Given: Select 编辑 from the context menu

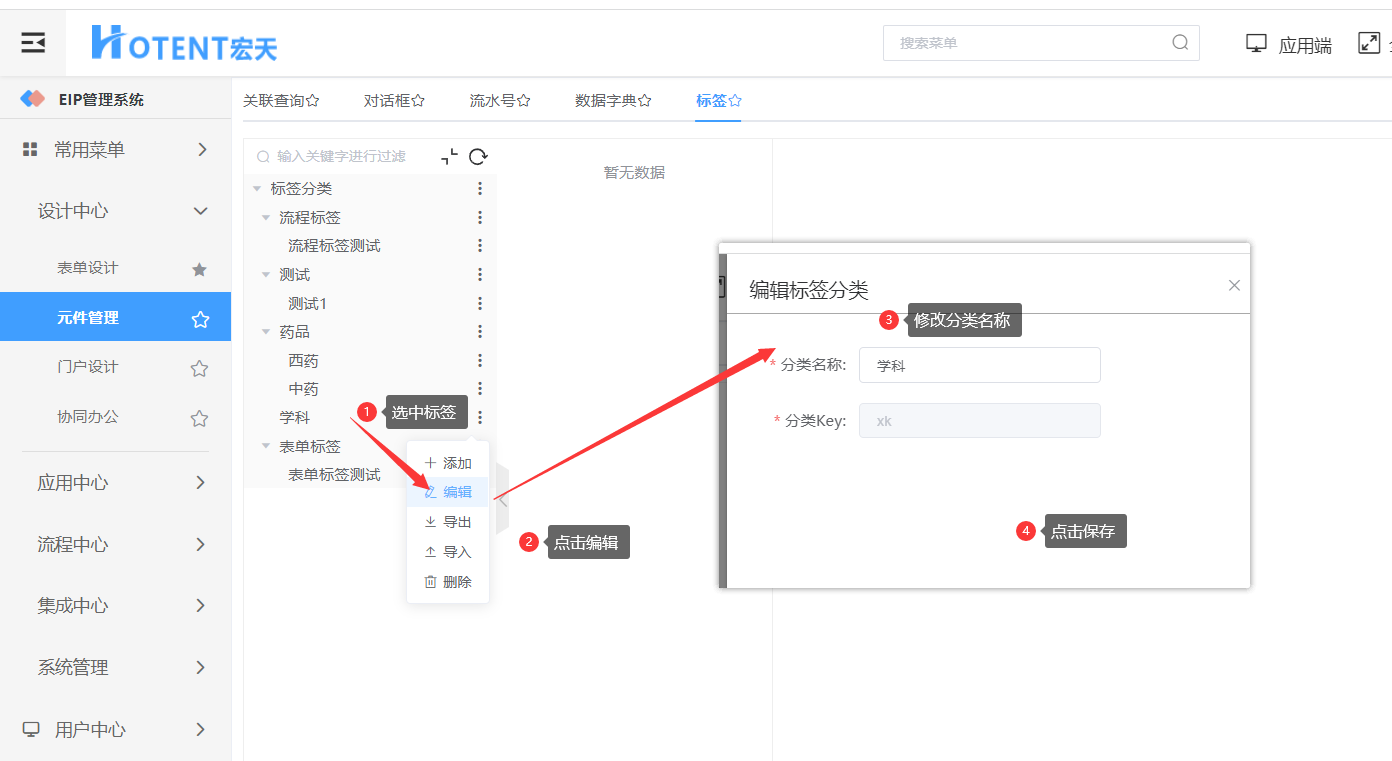Looking at the screenshot, I should (448, 492).
